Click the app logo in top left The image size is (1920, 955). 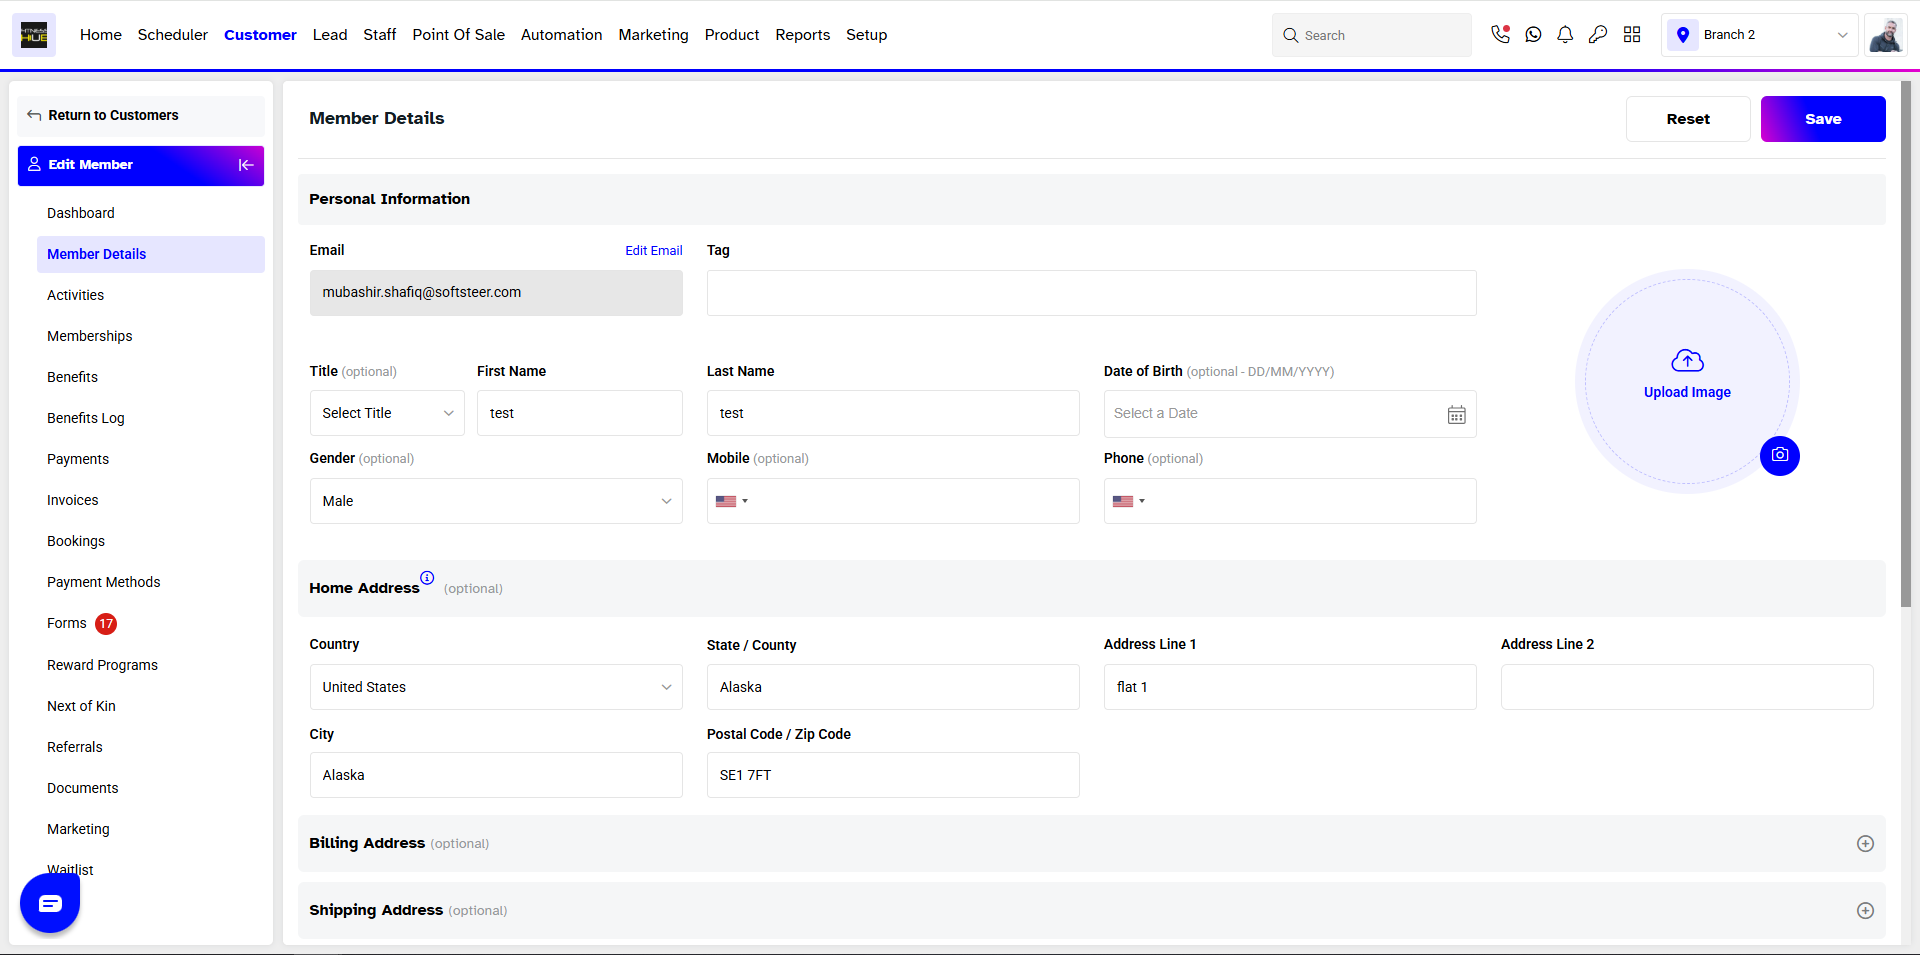click(34, 35)
